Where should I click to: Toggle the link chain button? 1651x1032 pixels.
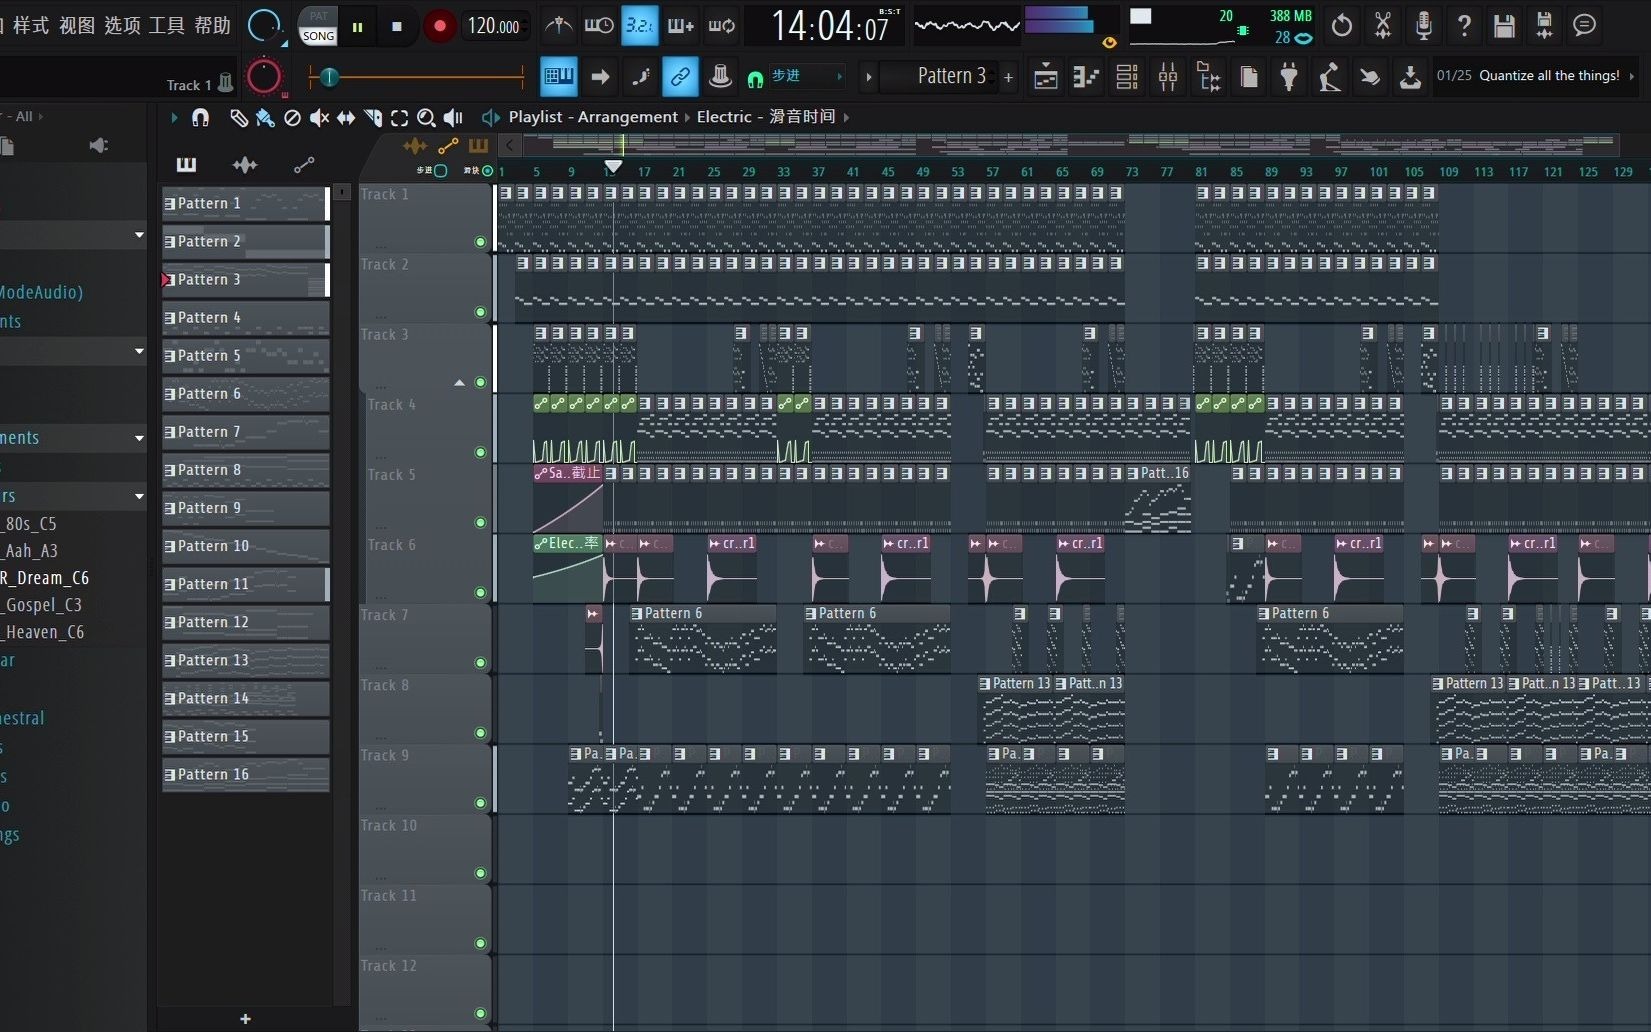click(x=680, y=77)
